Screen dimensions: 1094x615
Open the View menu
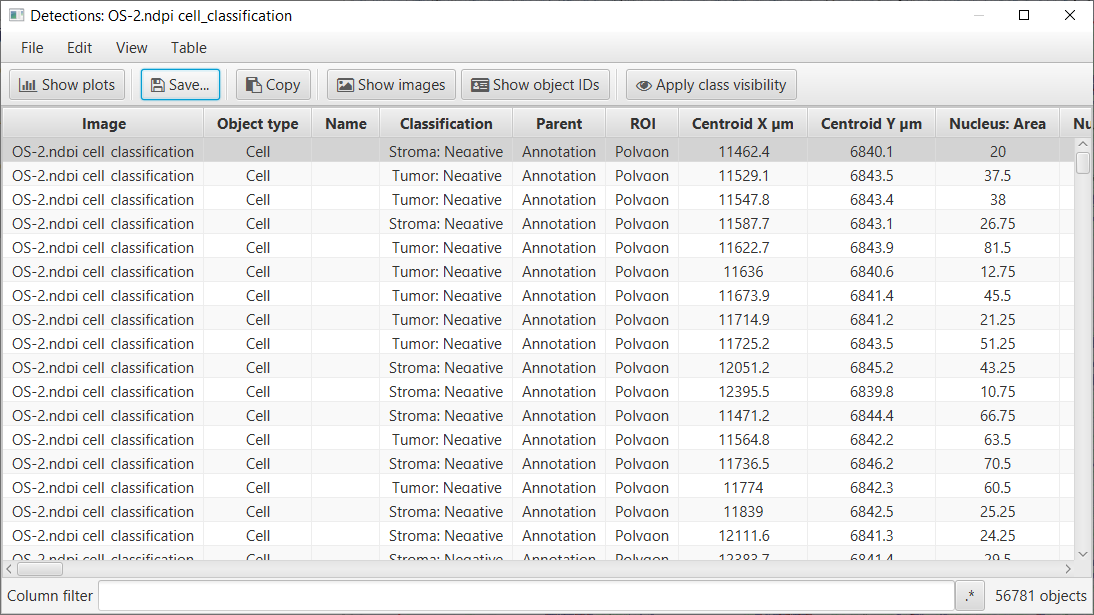[131, 47]
